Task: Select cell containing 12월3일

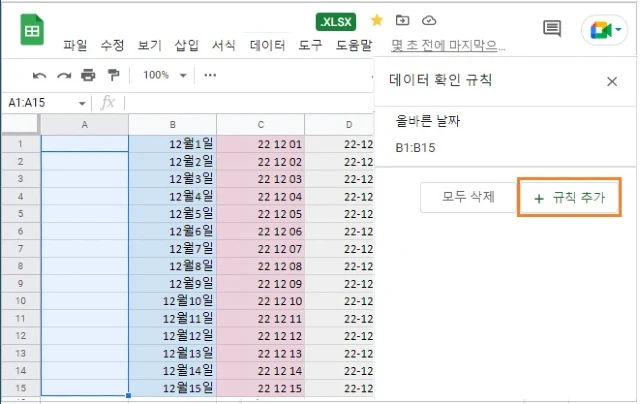Action: coord(173,179)
